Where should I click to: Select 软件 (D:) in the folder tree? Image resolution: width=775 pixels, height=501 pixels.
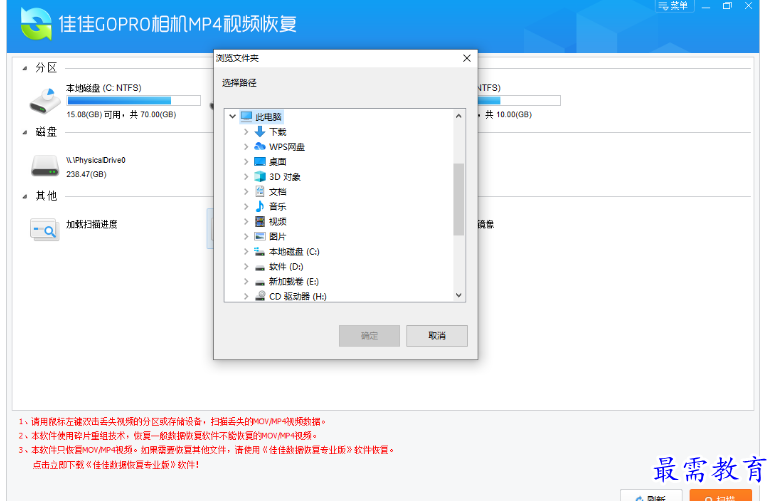[286, 266]
